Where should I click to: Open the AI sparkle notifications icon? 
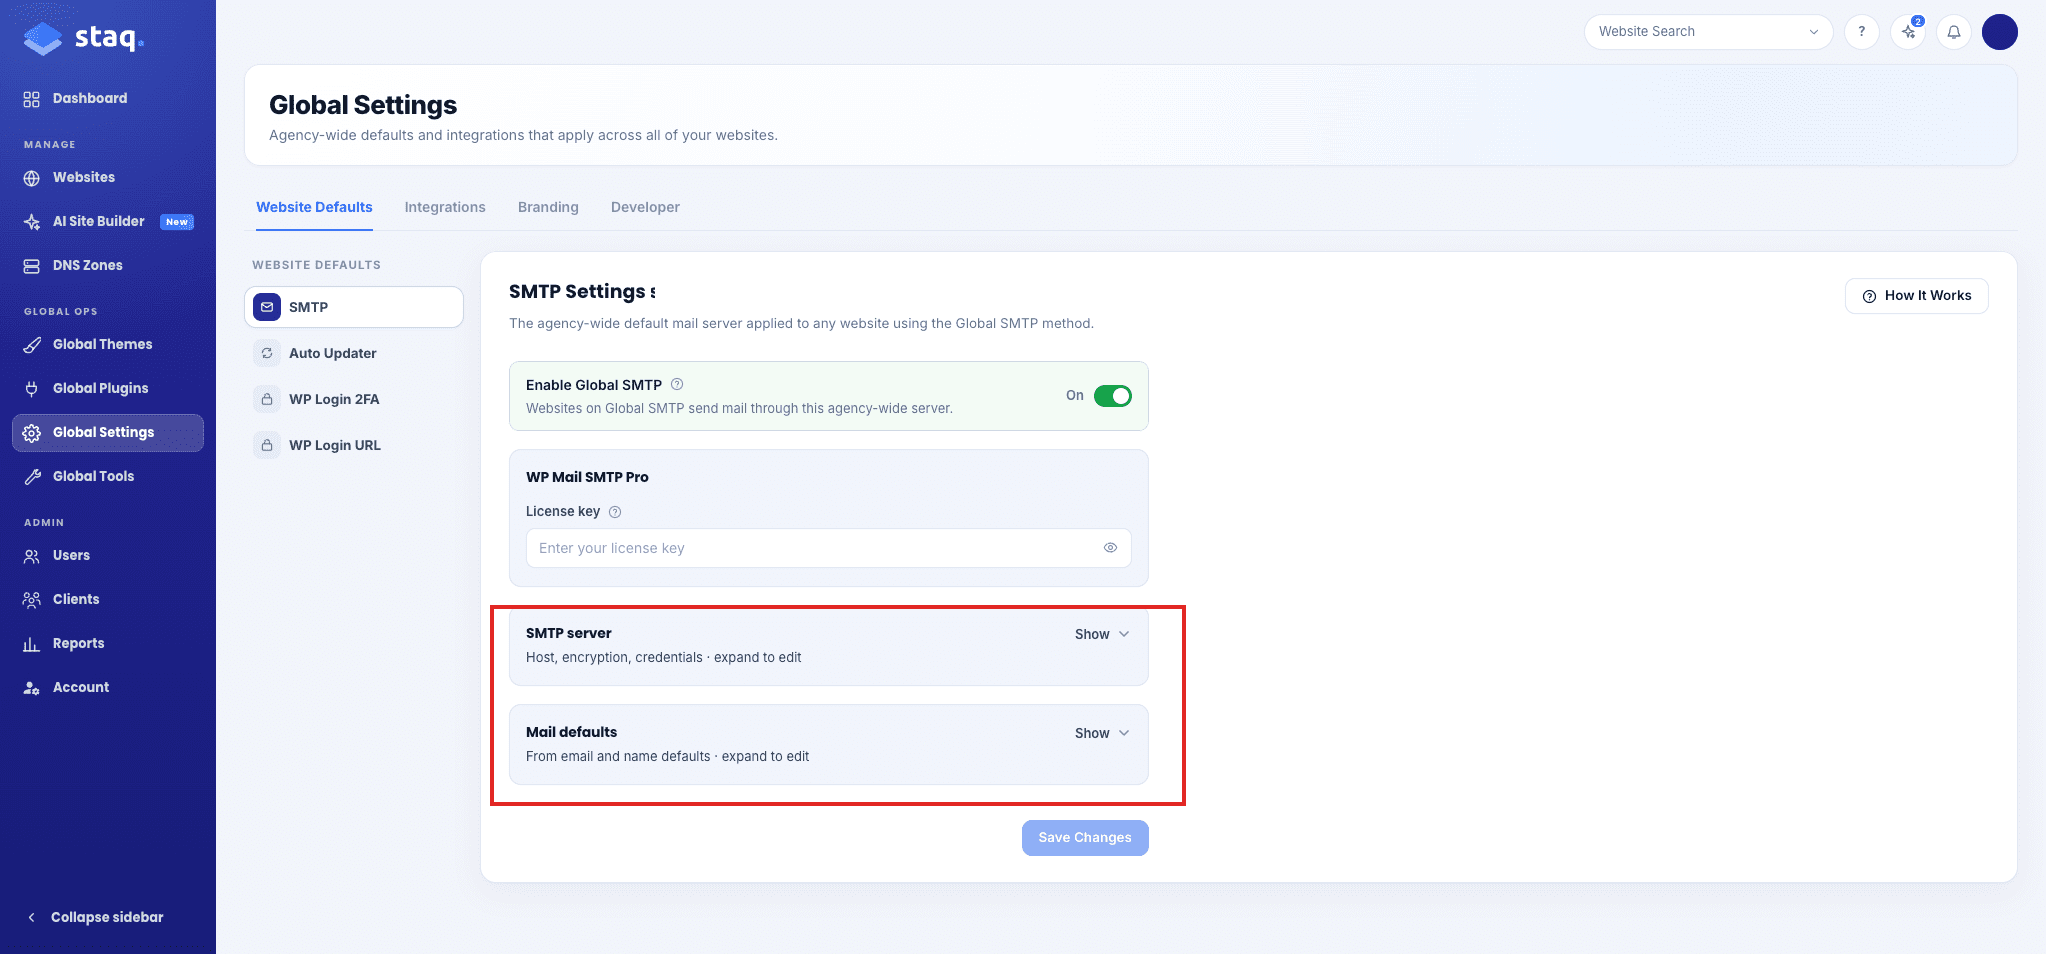click(1908, 32)
